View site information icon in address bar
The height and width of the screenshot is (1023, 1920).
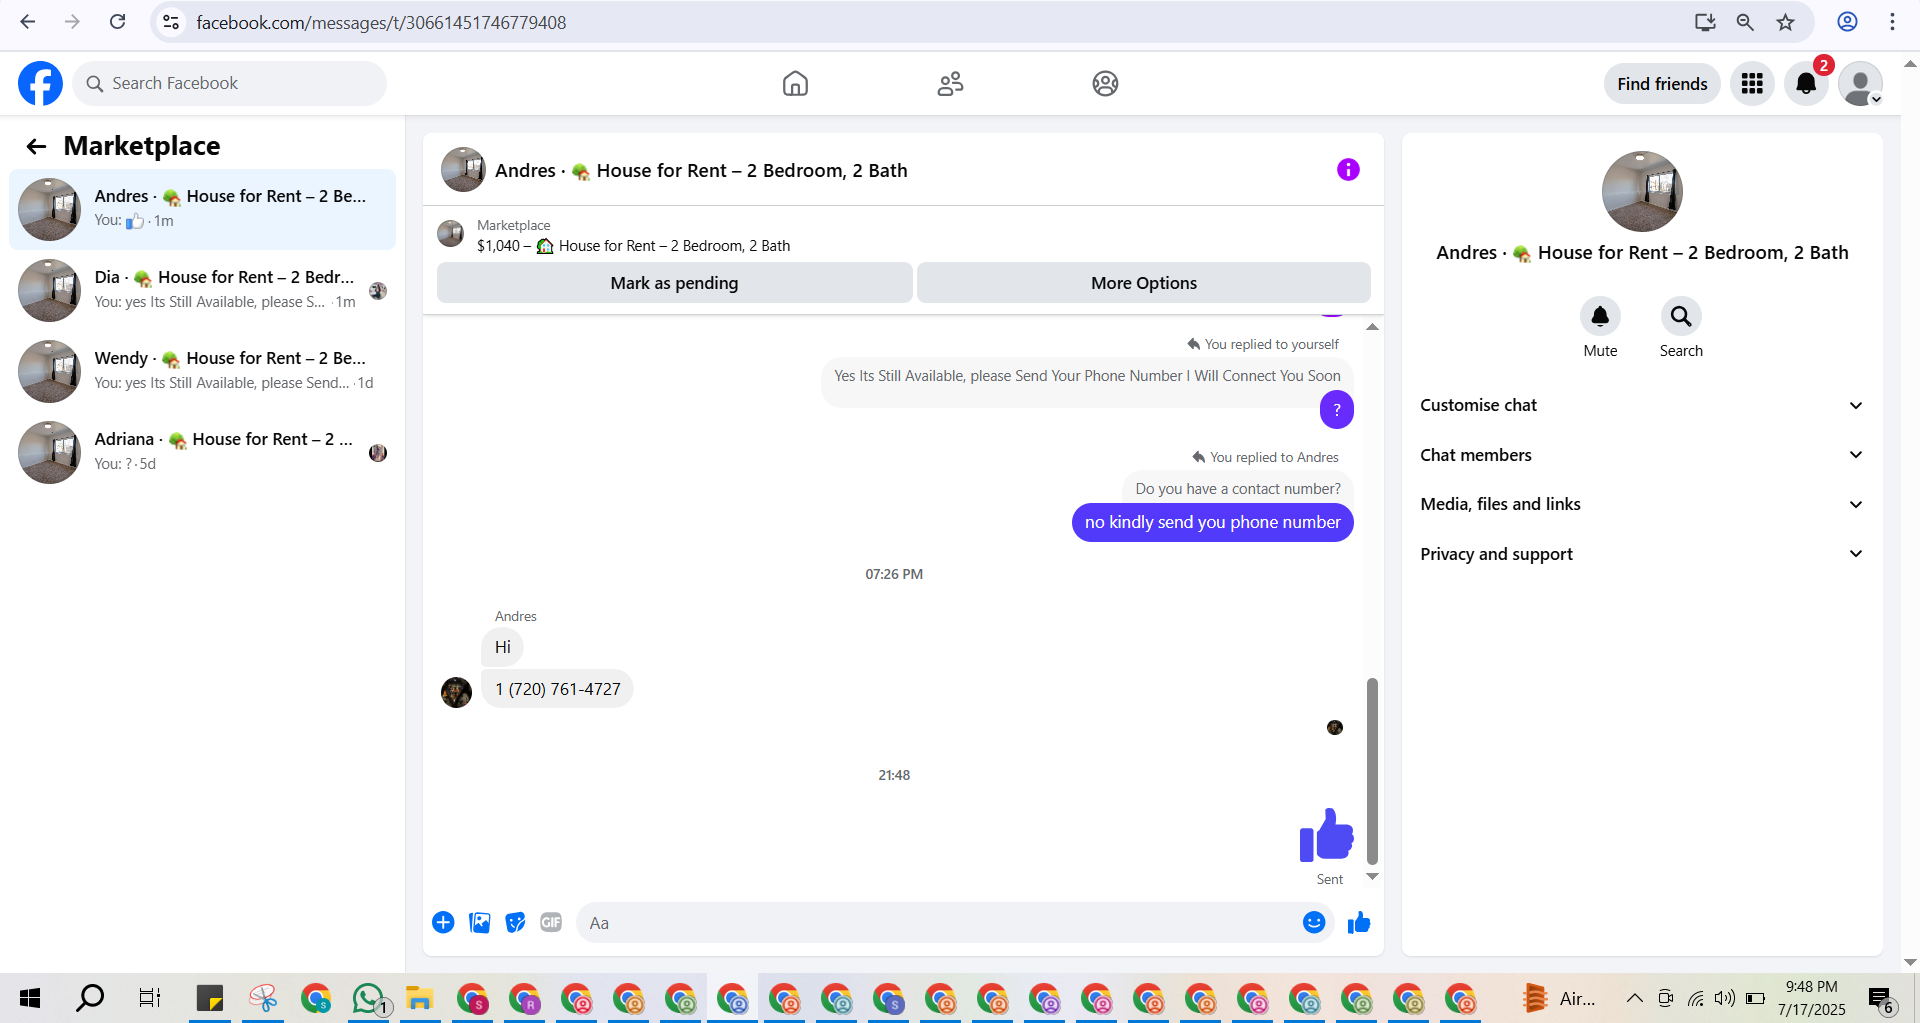[x=171, y=22]
